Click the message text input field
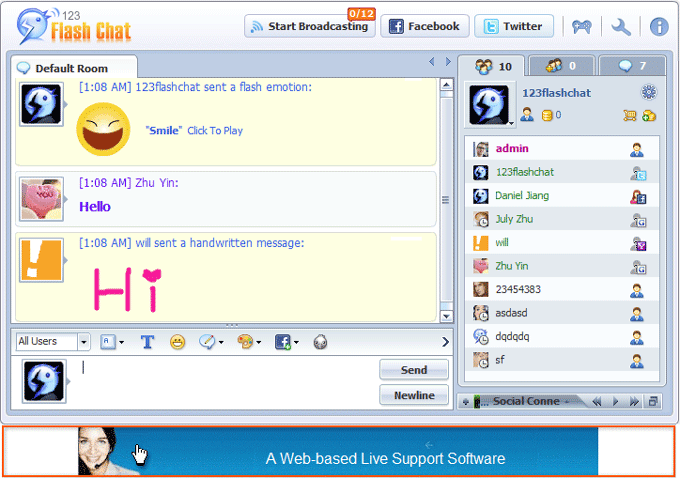Screen dimensions: 680x478 225,381
